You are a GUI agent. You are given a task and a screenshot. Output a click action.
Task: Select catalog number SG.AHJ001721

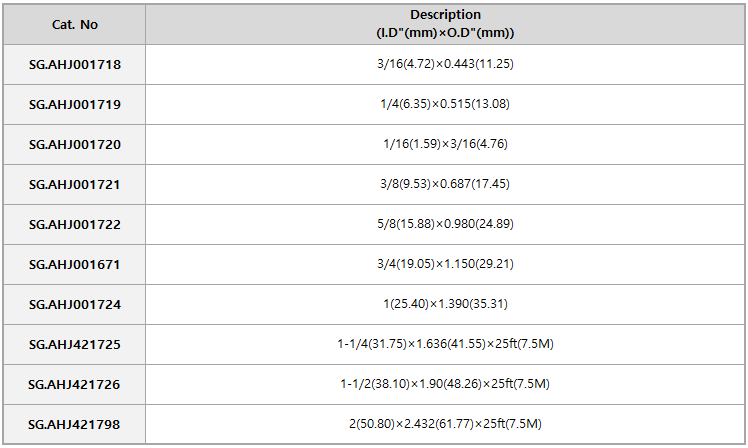pyautogui.click(x=75, y=185)
